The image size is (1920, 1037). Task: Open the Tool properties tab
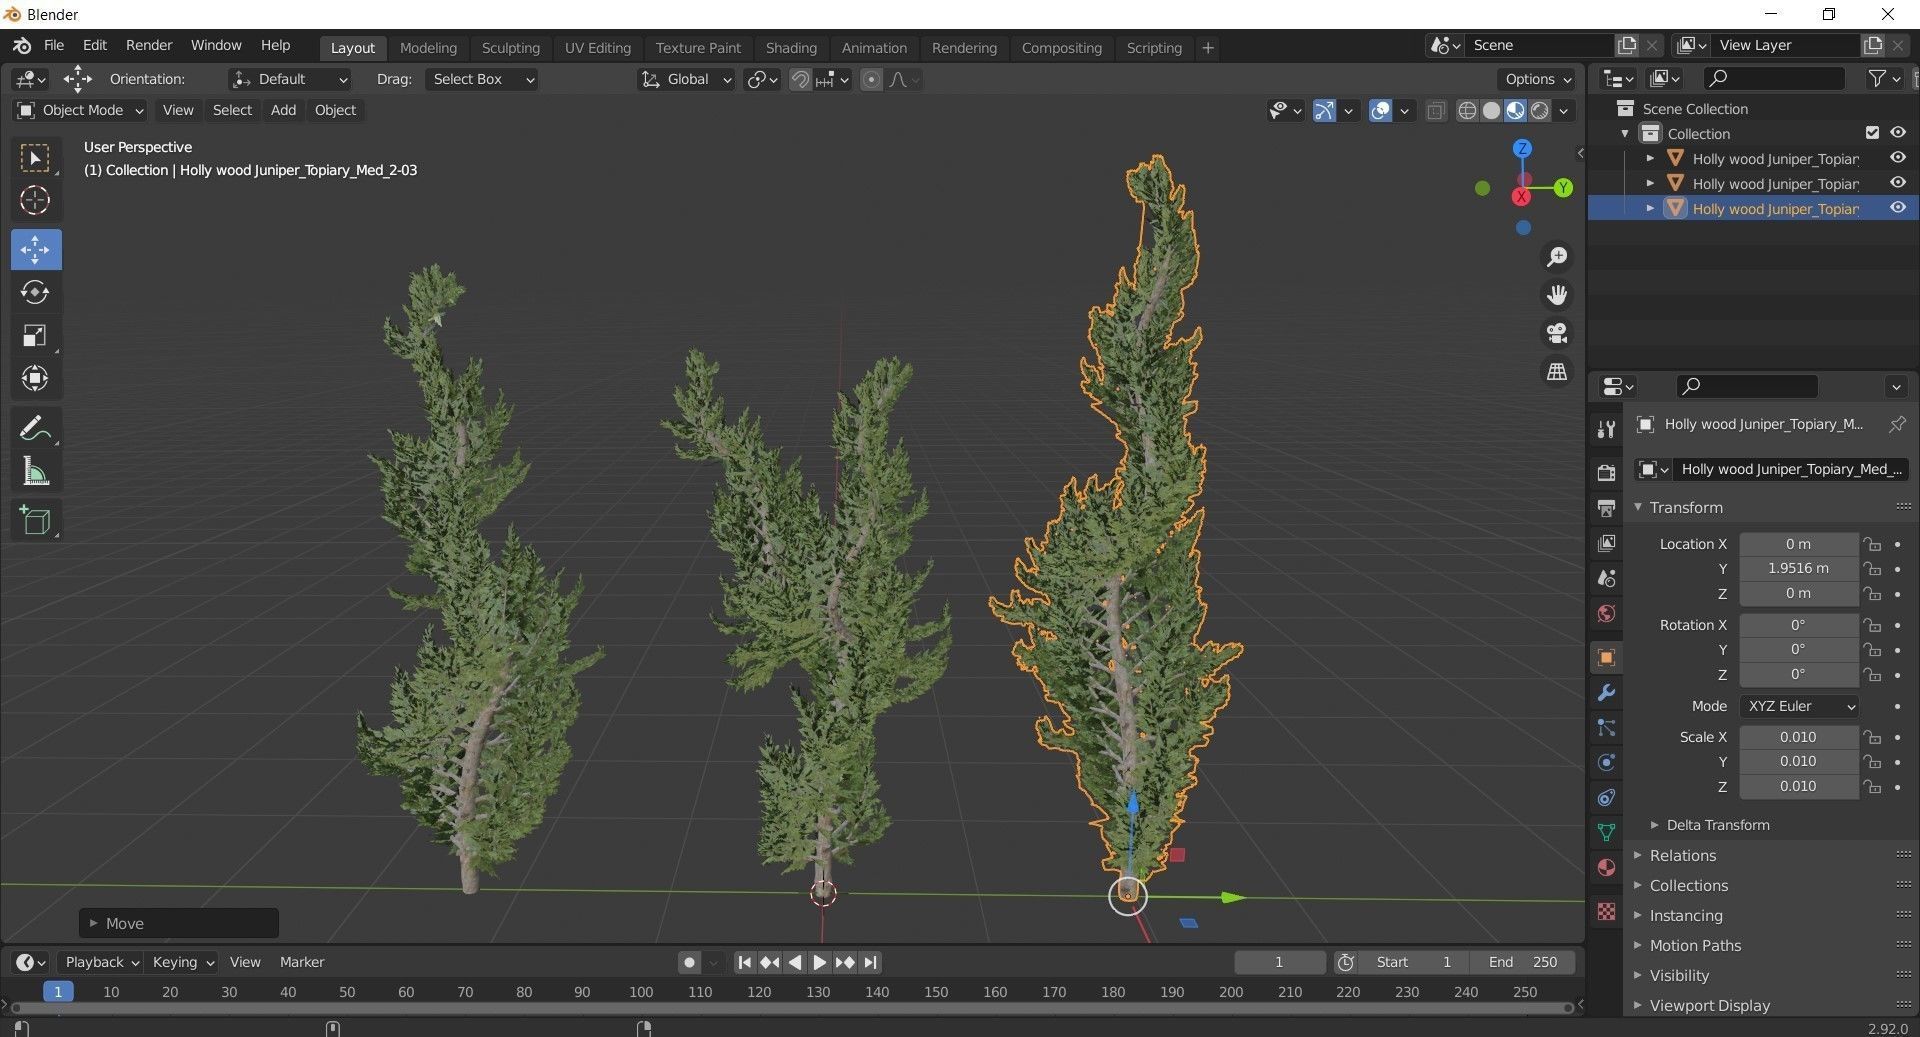pyautogui.click(x=1606, y=429)
